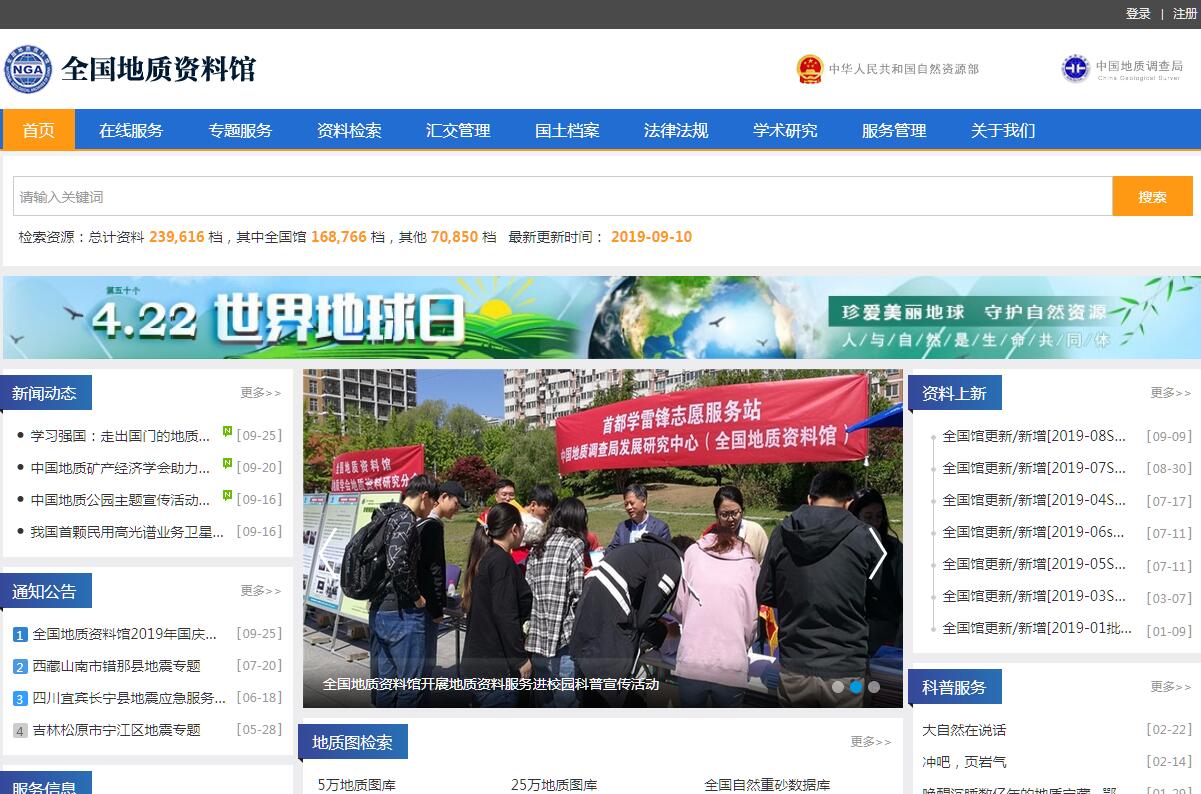The height and width of the screenshot is (794, 1201).
Task: Open 全国馆更新/新增[2019-07S entry
Action: (x=1034, y=468)
